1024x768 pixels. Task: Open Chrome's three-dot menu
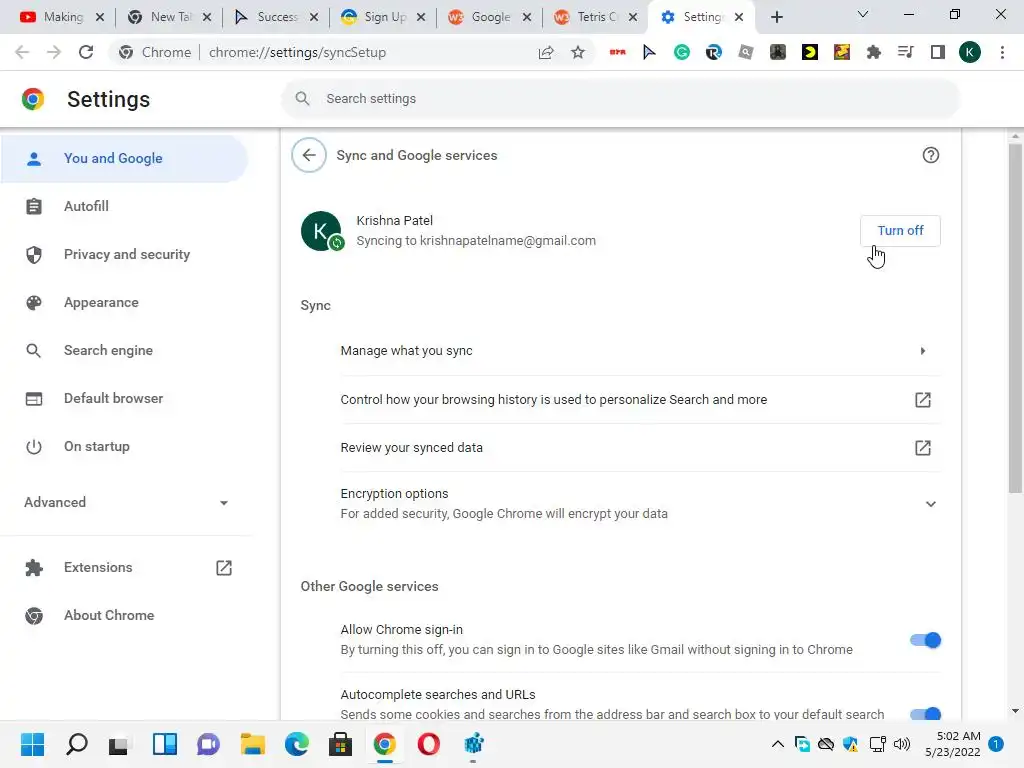pos(1002,52)
